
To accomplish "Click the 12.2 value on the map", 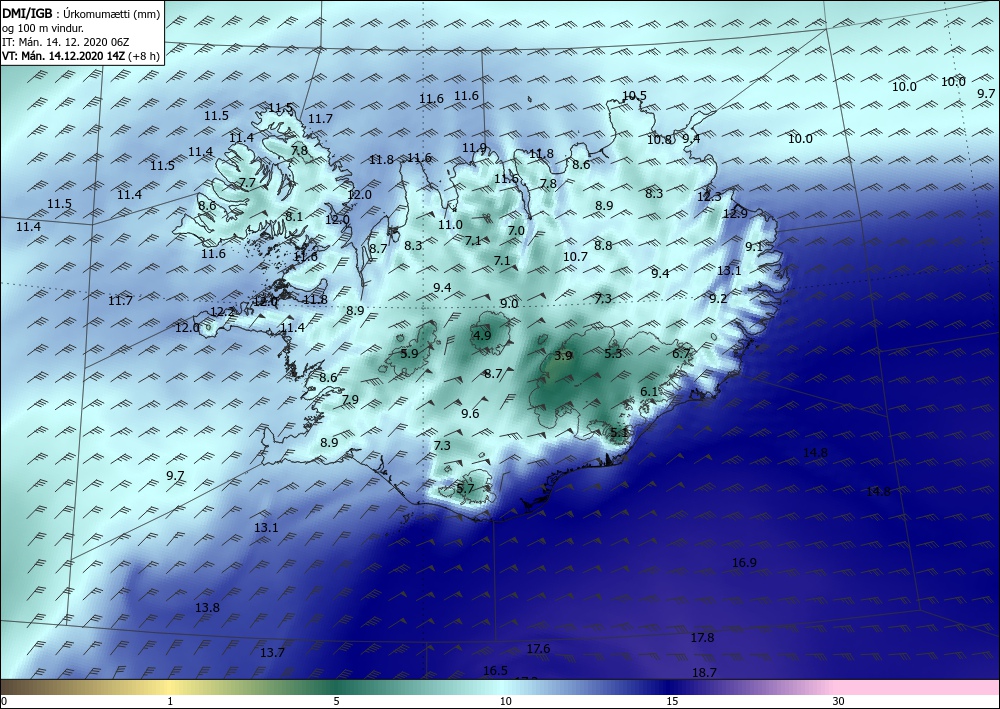I will [x=222, y=312].
